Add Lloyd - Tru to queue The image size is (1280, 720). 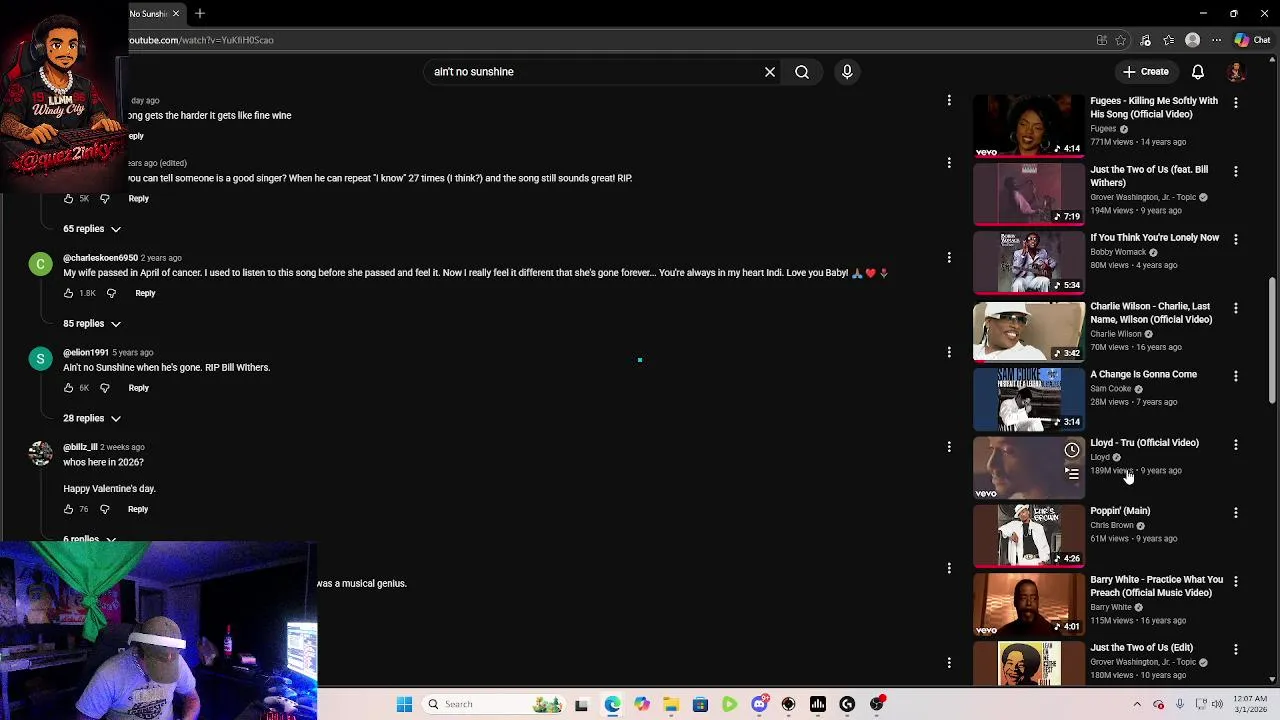(x=1072, y=473)
